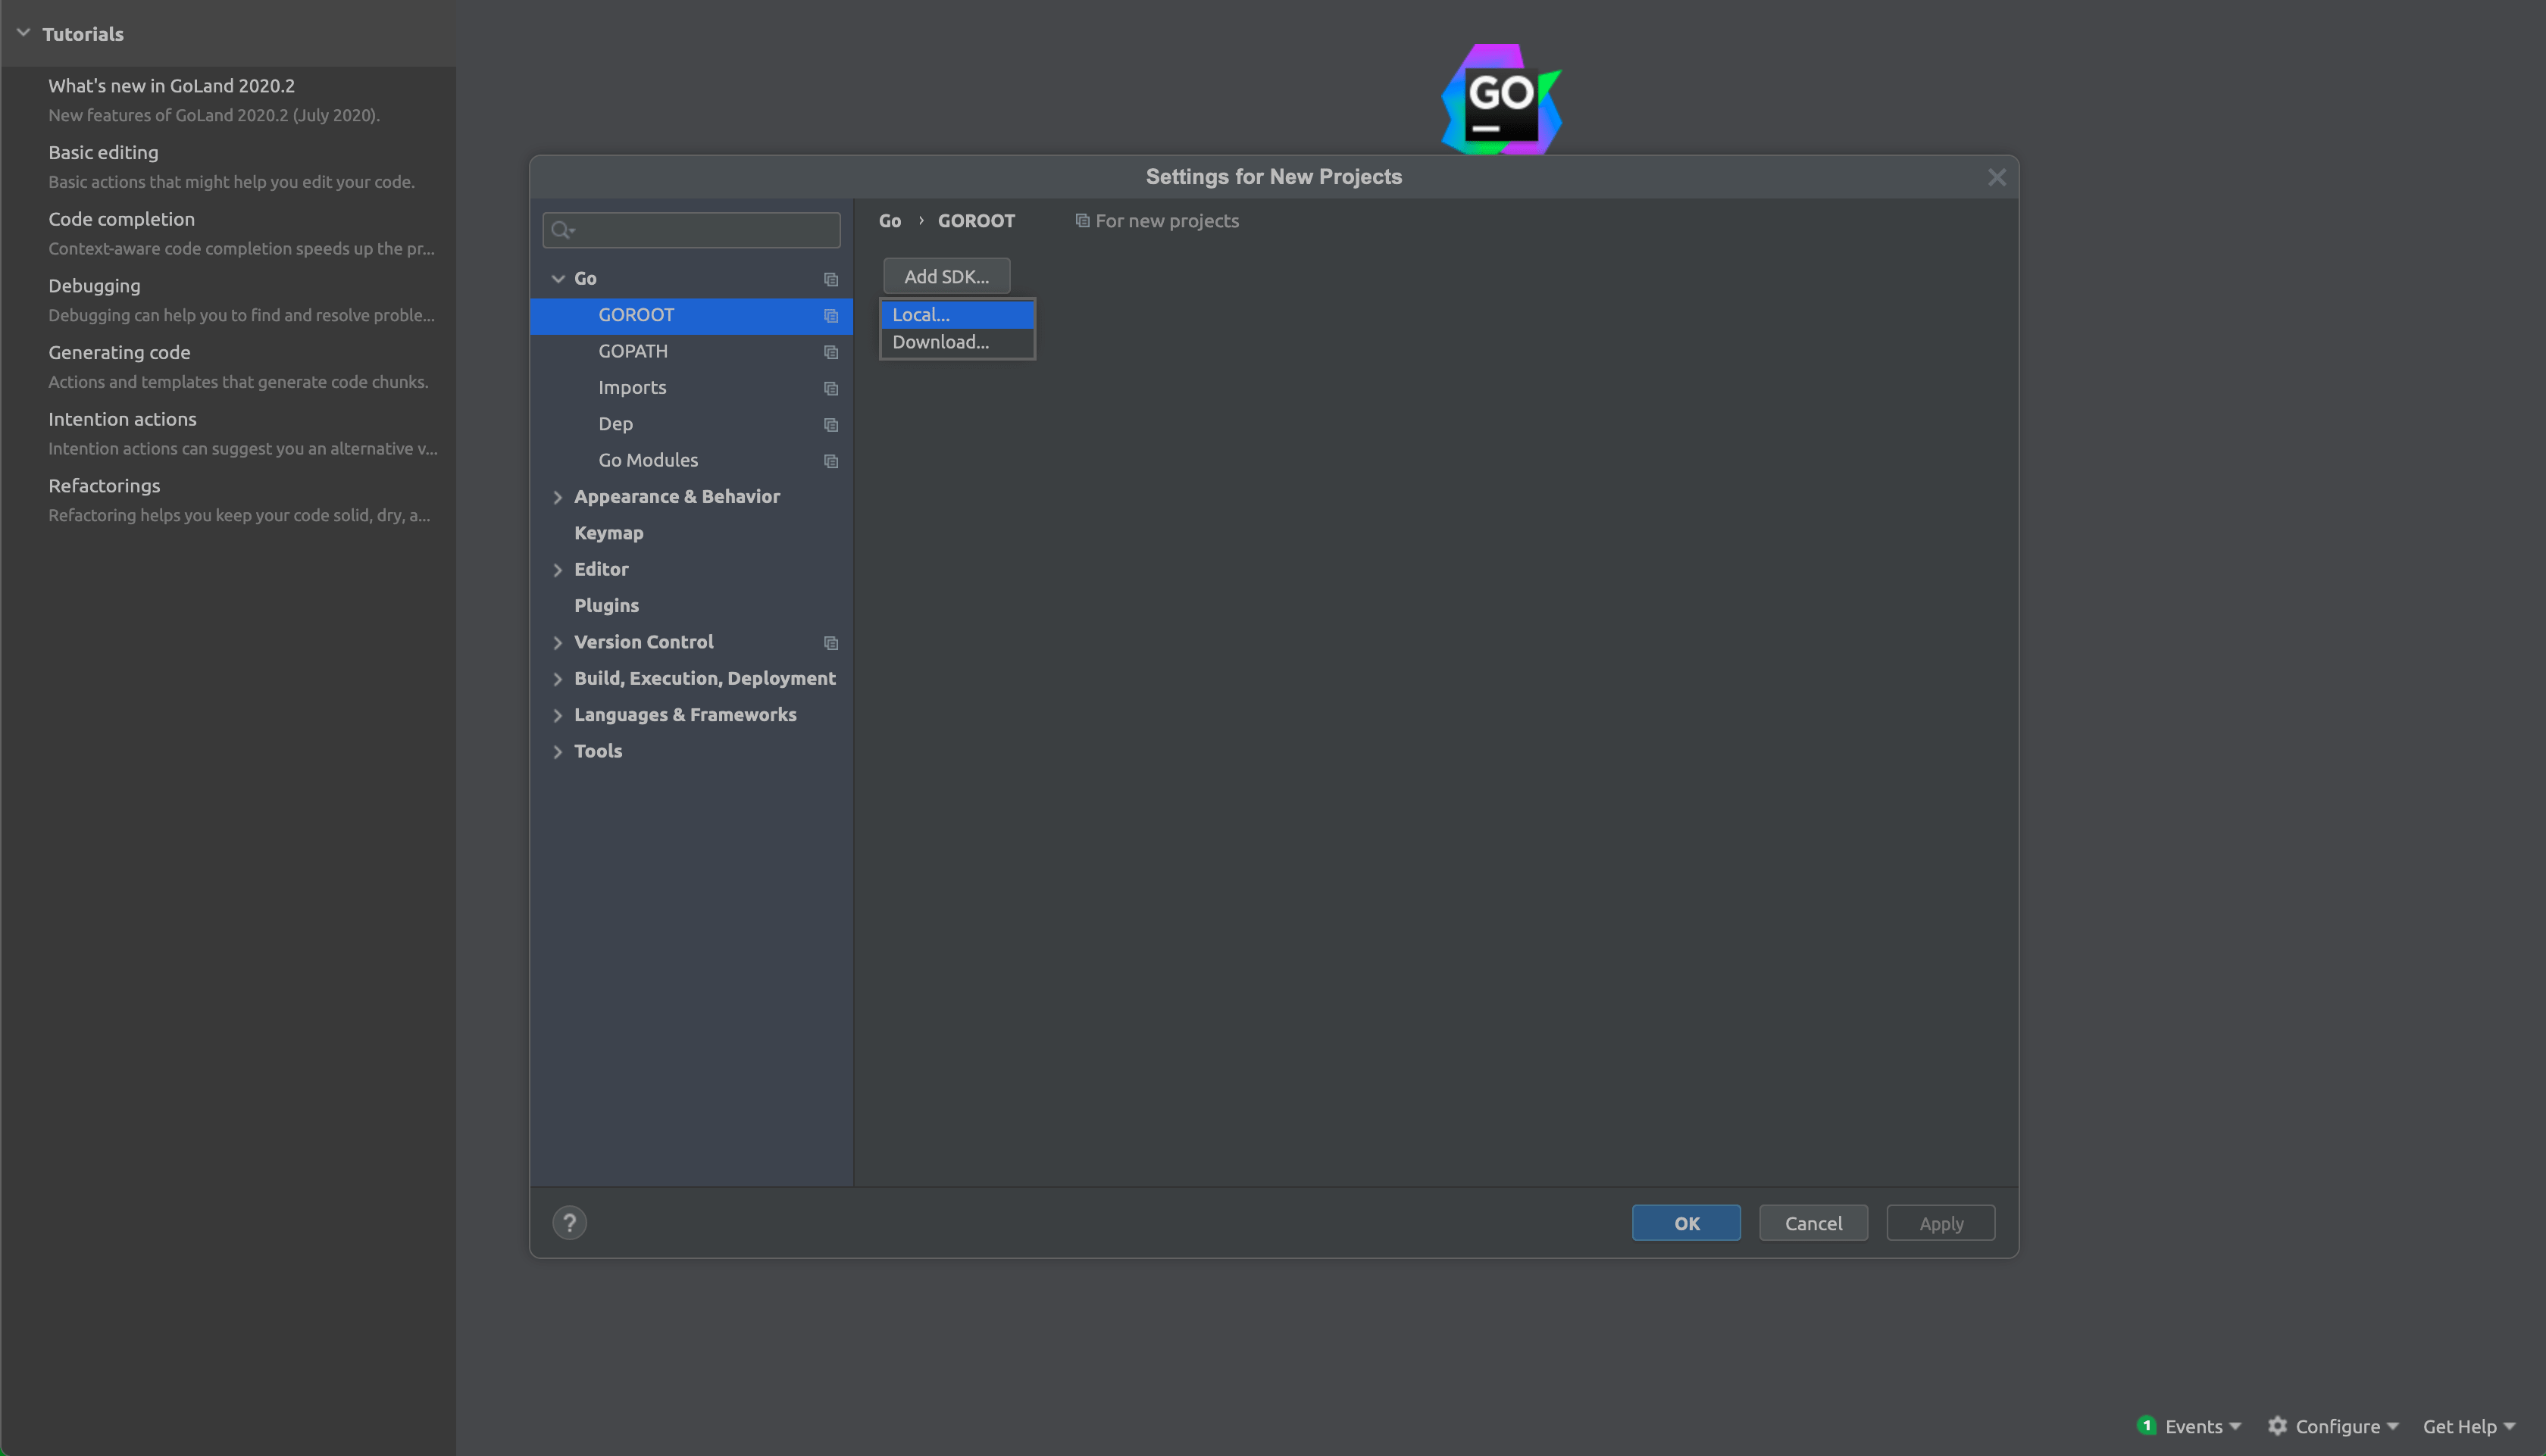Select GOROOT in the settings tree
Image resolution: width=2546 pixels, height=1456 pixels.
(691, 315)
